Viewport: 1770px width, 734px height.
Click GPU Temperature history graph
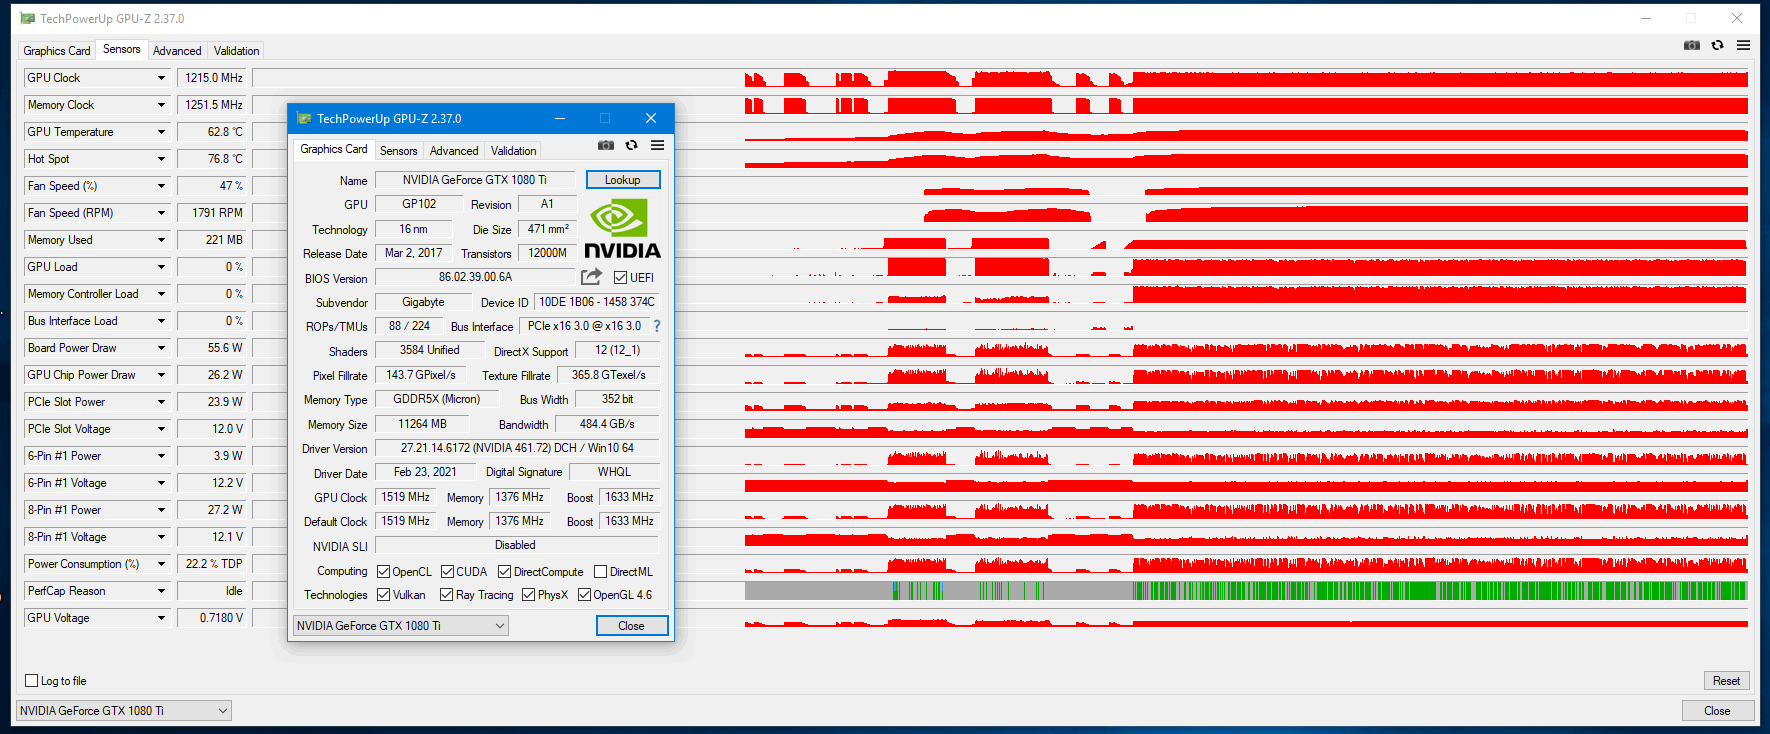point(1001,132)
